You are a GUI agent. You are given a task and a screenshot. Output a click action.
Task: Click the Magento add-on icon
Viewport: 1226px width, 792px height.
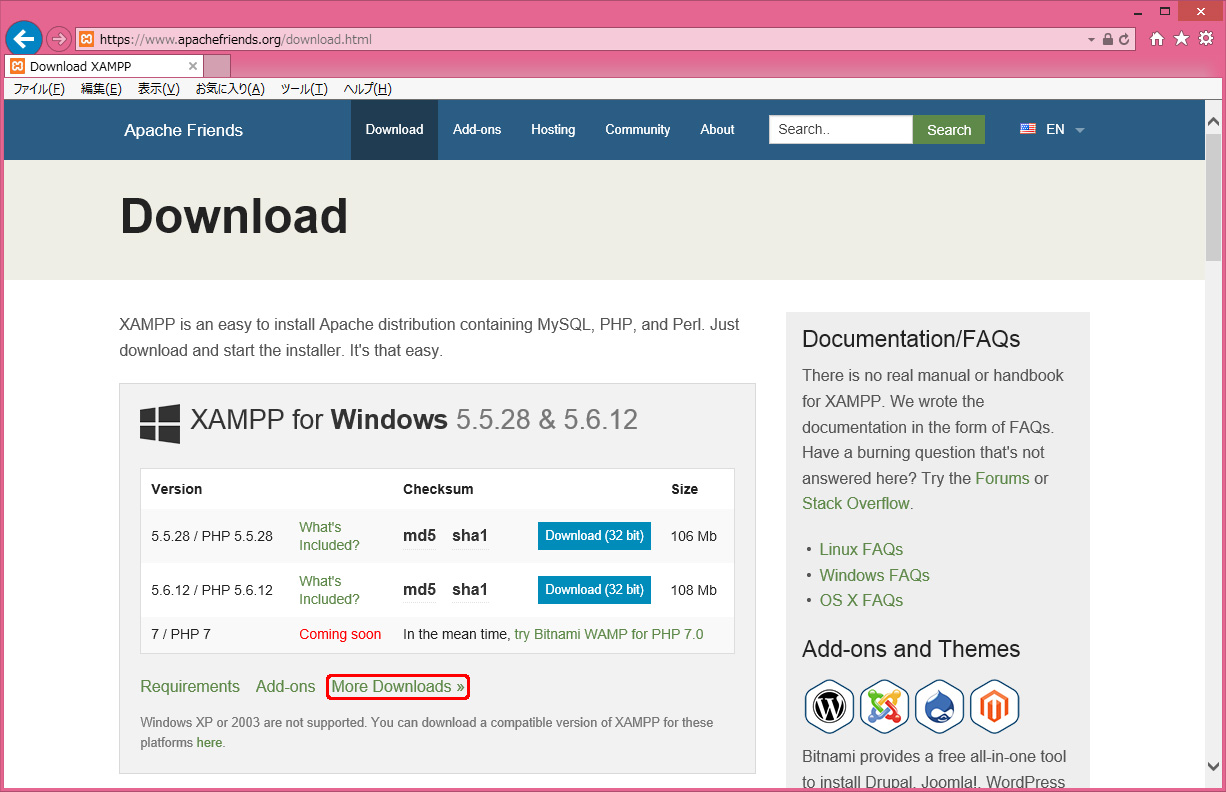[x=994, y=707]
